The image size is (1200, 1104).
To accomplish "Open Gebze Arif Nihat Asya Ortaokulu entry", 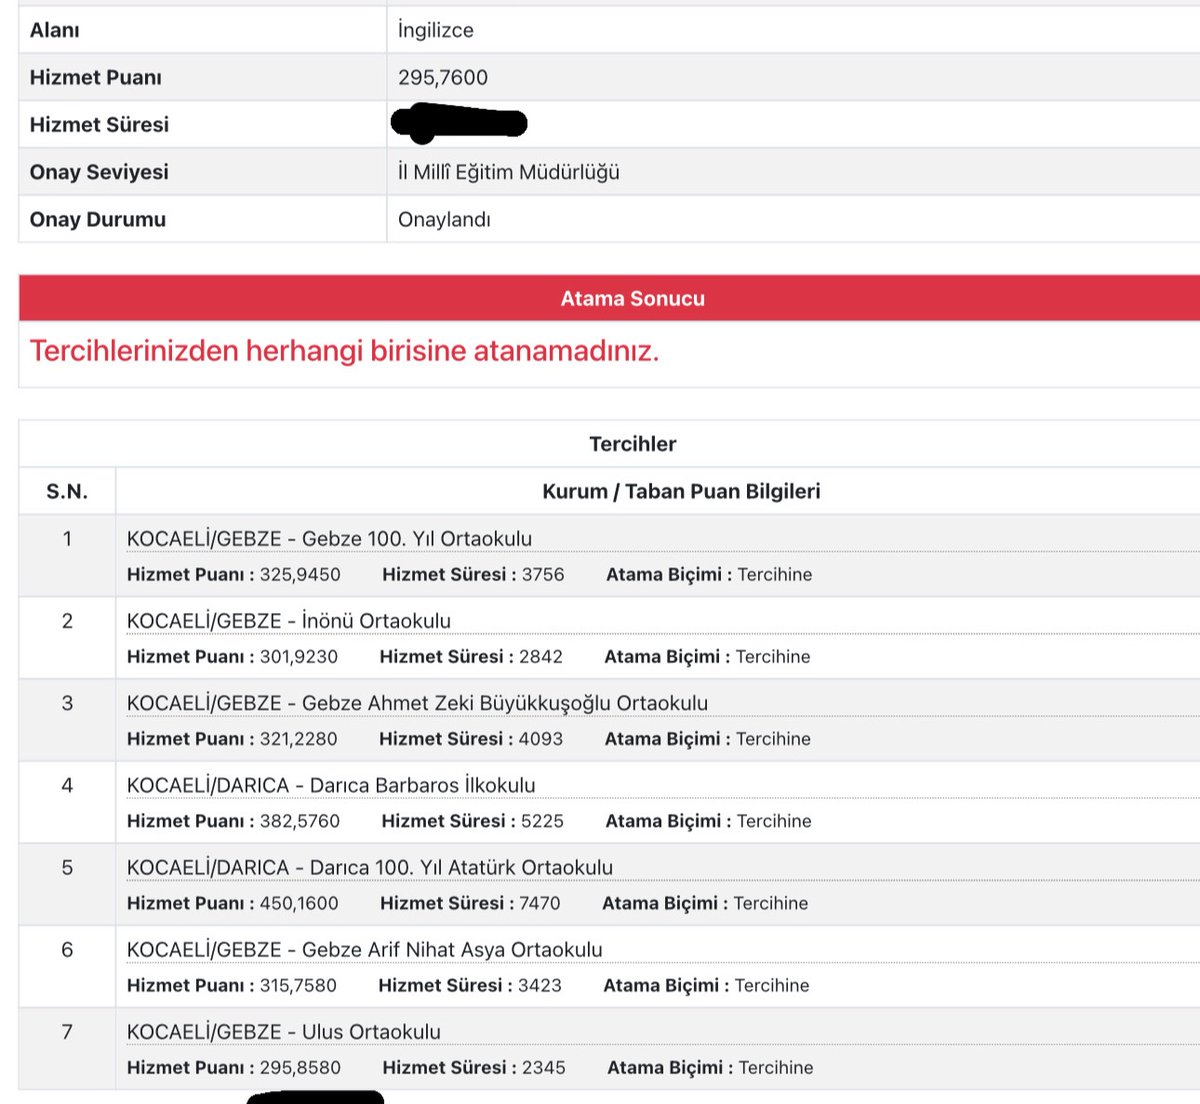I will click(x=365, y=949).
